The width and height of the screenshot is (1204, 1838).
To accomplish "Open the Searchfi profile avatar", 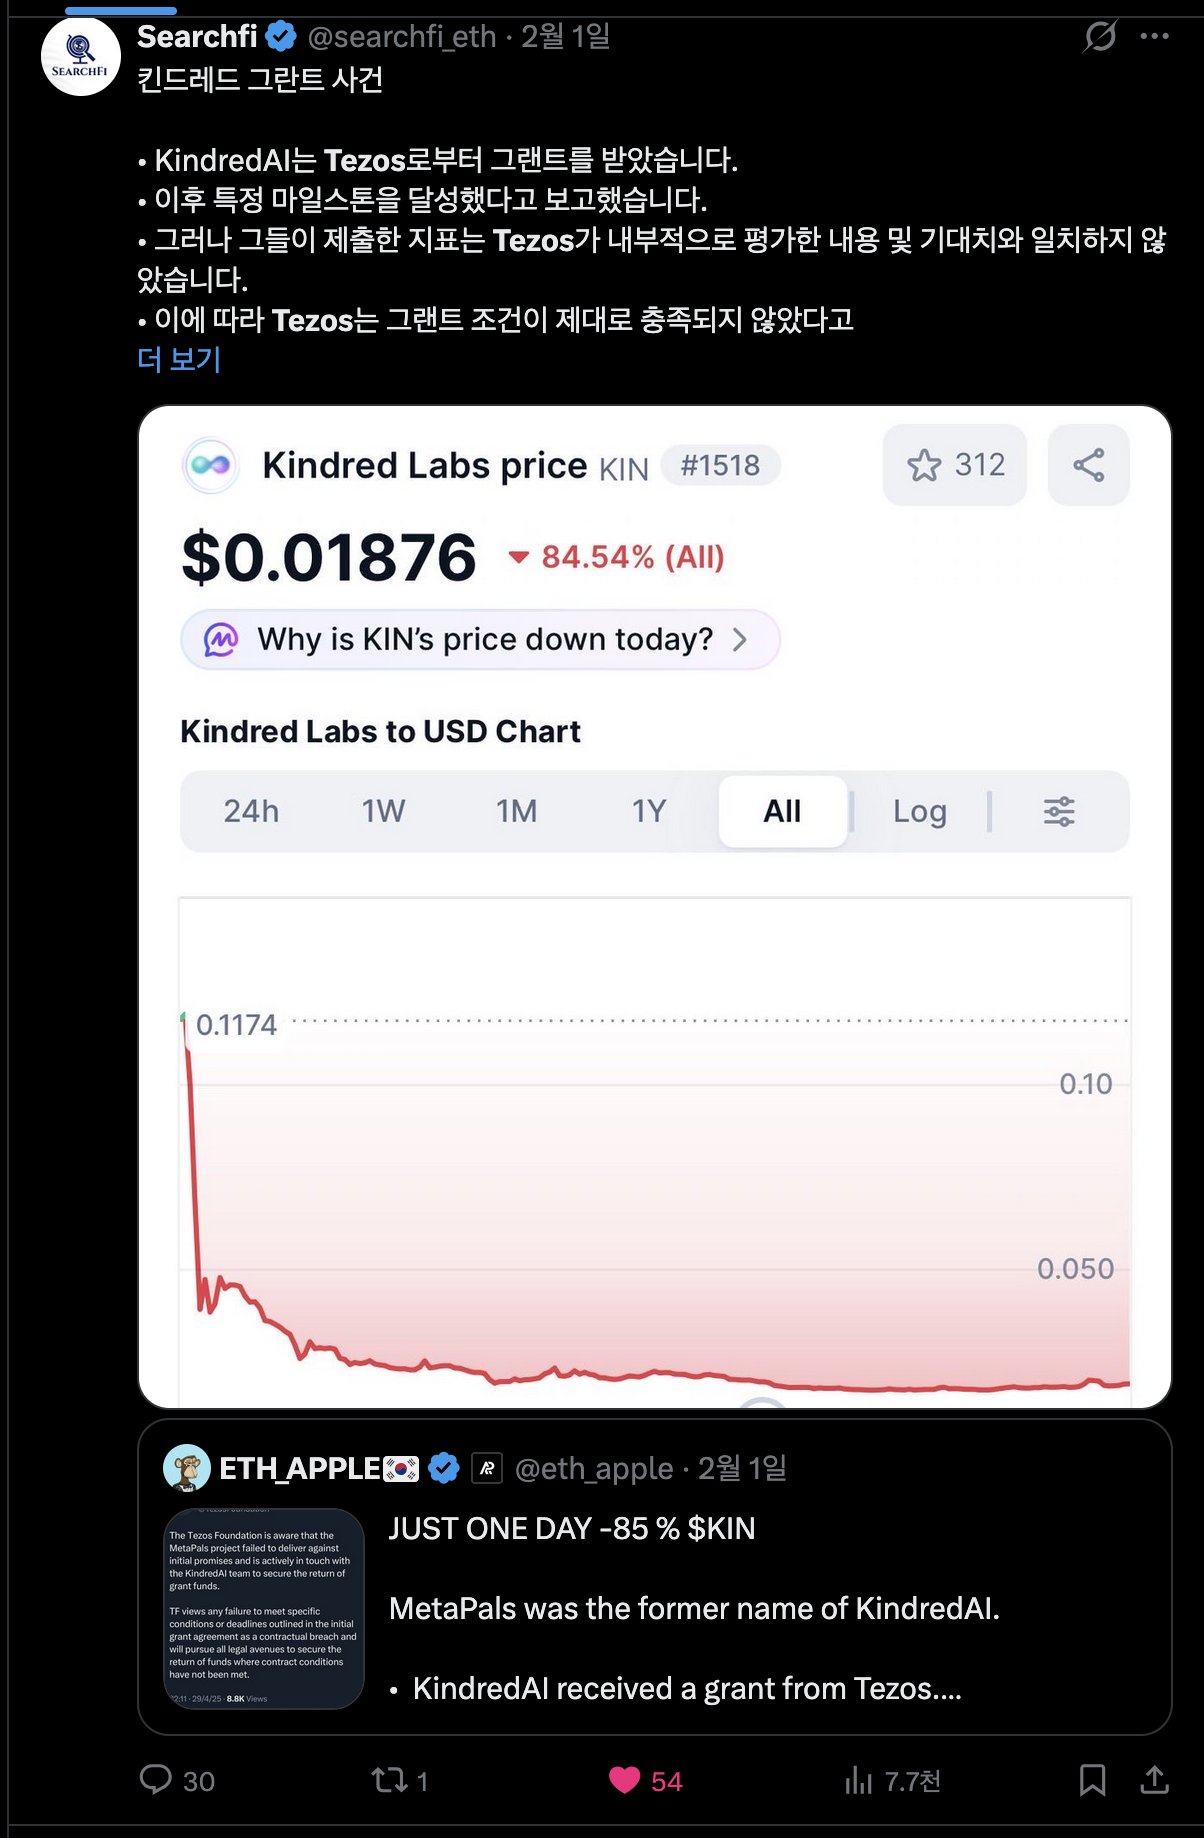I will click(x=80, y=56).
